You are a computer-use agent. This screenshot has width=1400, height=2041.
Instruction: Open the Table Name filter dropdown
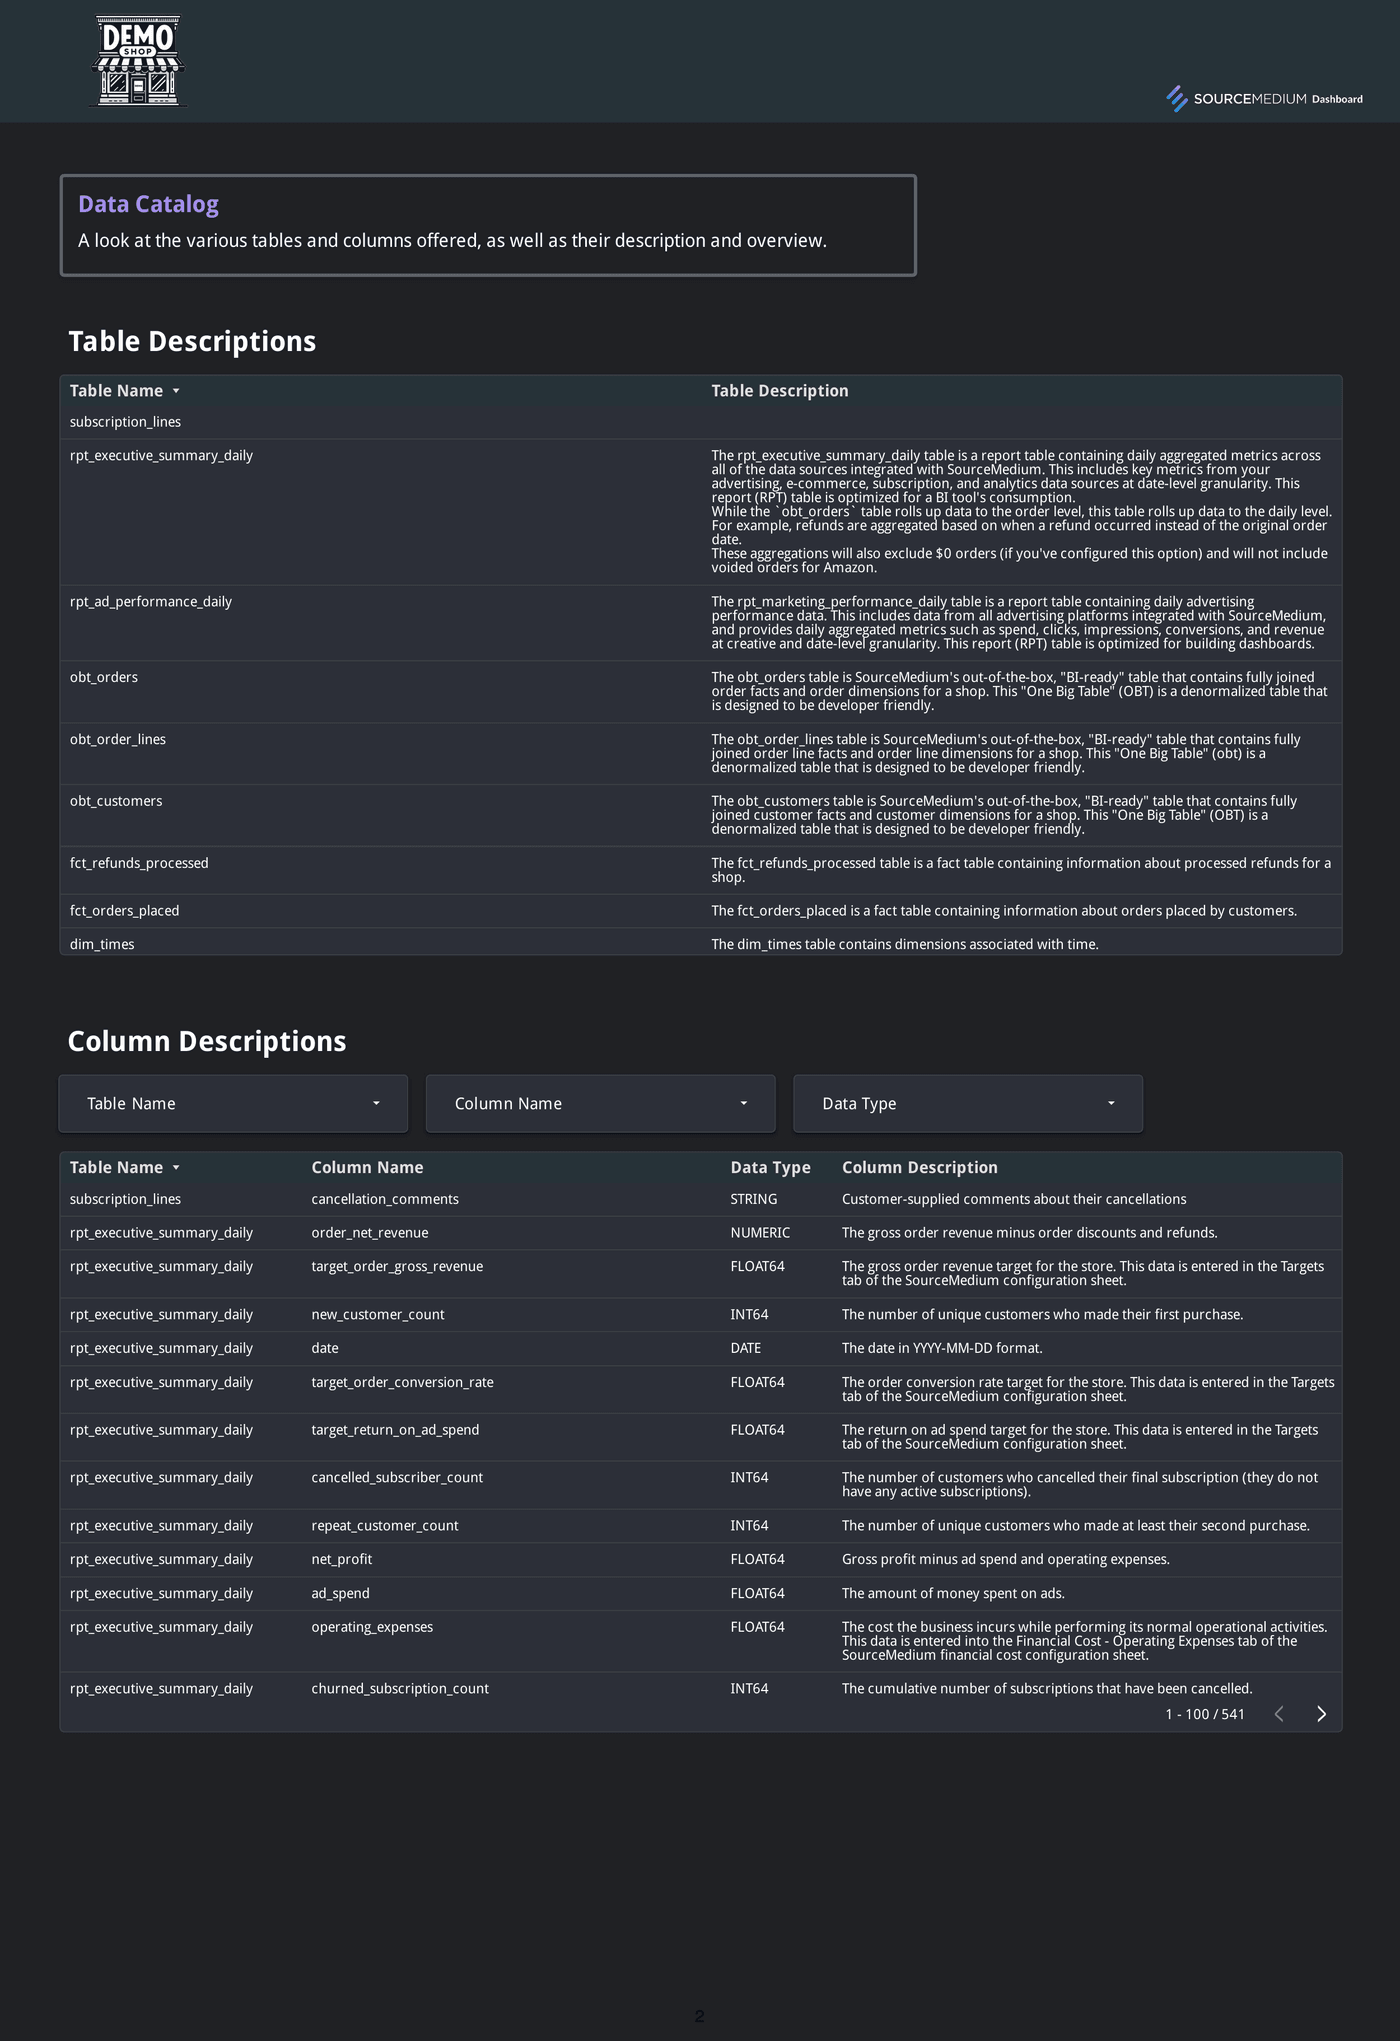pyautogui.click(x=232, y=1103)
